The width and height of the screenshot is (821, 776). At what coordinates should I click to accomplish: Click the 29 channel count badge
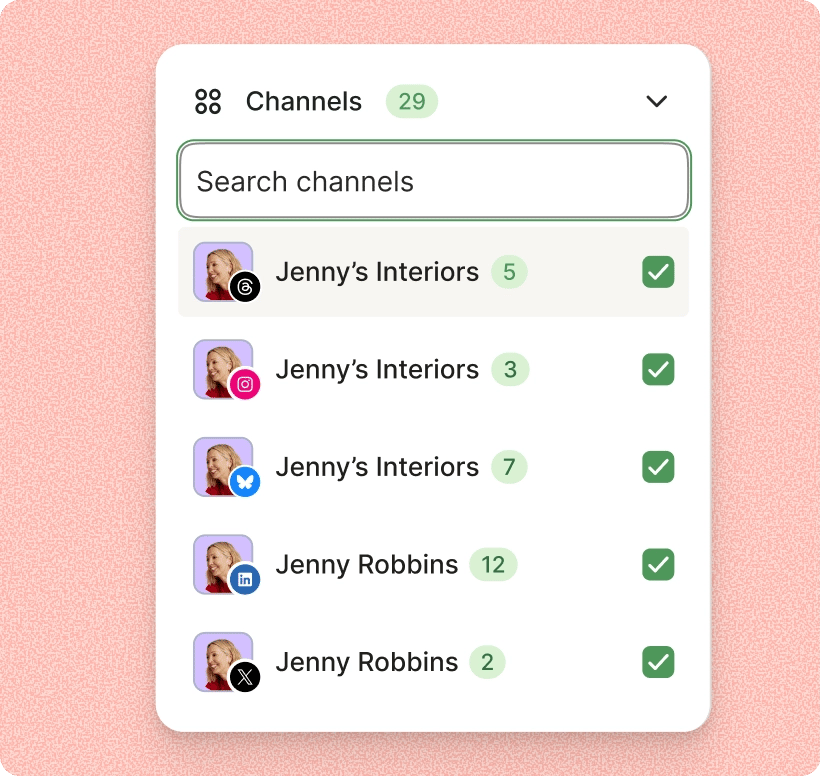pos(411,101)
